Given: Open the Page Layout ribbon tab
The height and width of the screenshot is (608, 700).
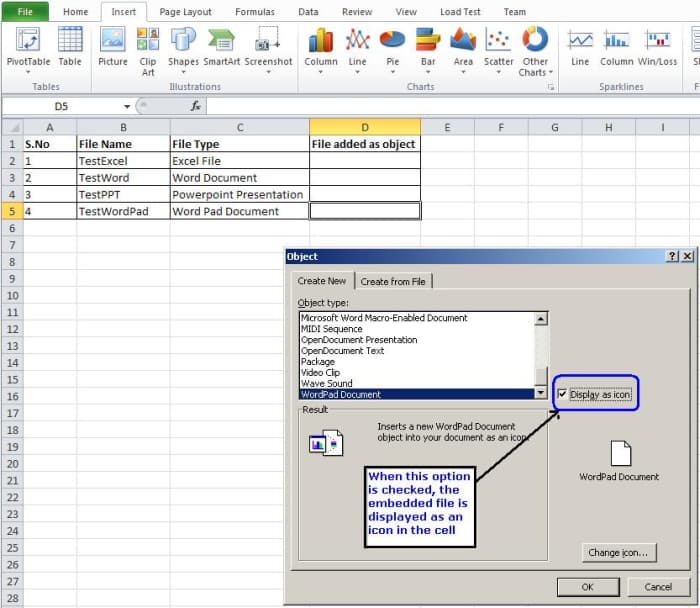Looking at the screenshot, I should point(183,12).
